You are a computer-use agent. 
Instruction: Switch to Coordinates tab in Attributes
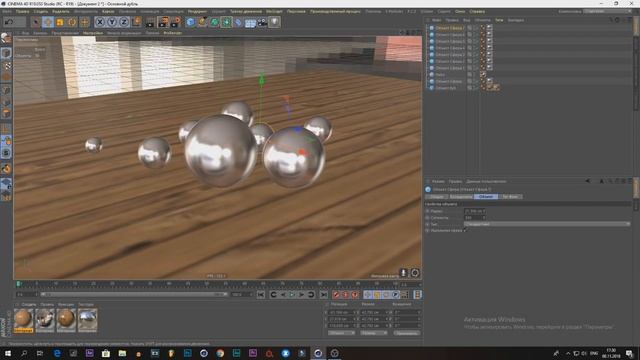coord(460,196)
